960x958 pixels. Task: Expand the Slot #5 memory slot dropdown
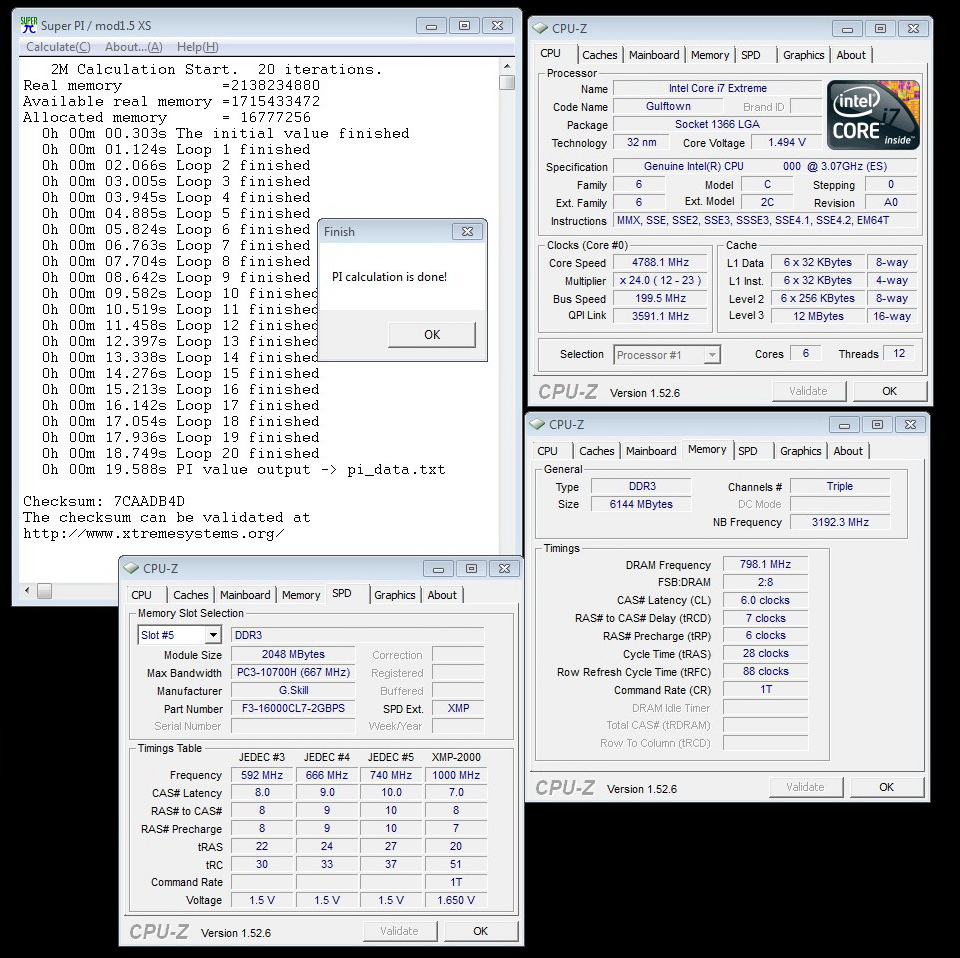[x=212, y=635]
